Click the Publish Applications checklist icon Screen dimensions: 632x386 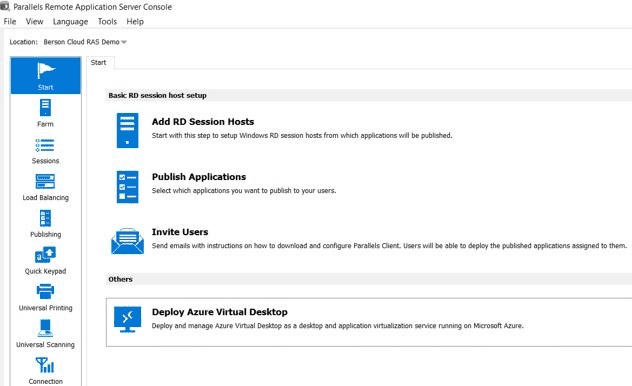click(127, 187)
